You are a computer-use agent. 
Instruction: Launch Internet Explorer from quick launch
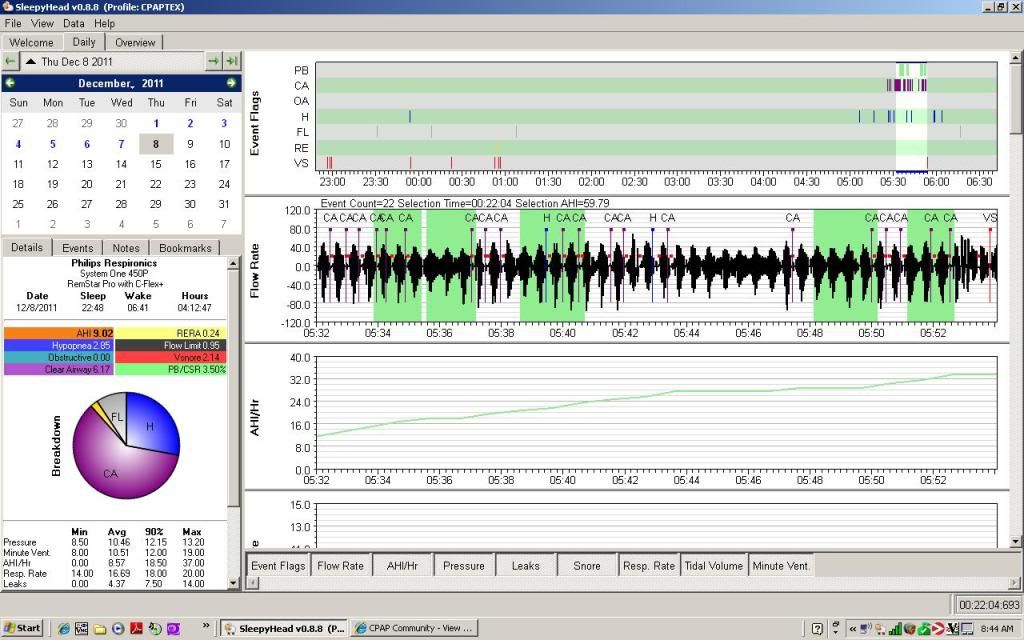(64, 628)
